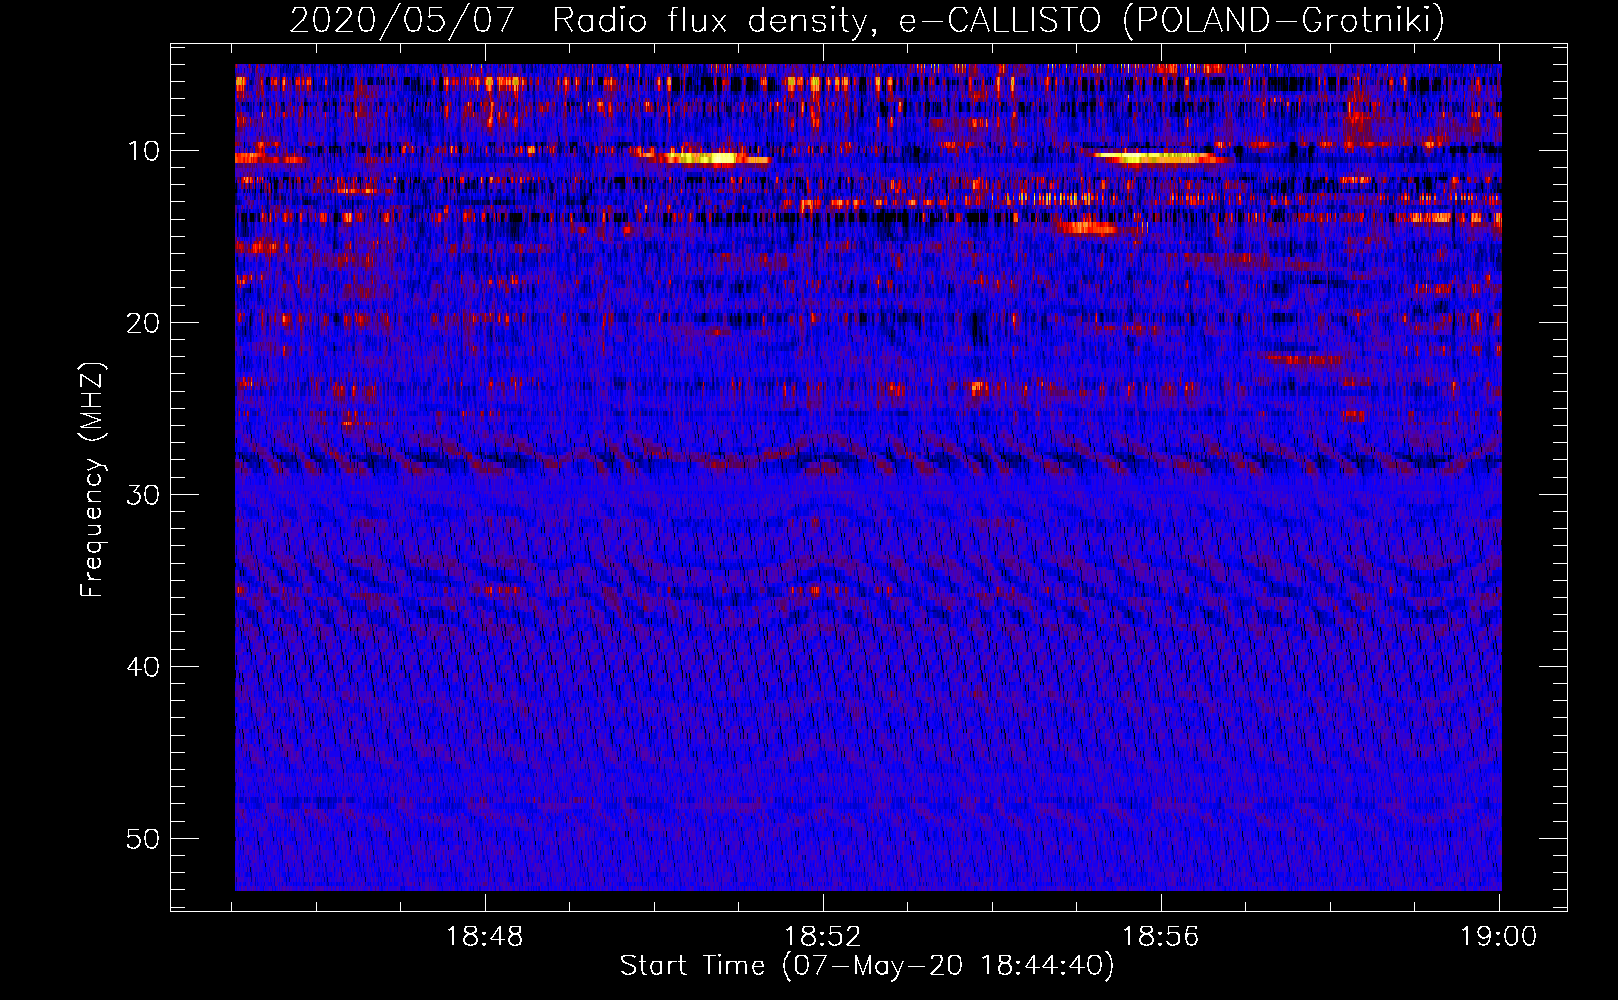Click the 50 MHz frequency tick label
This screenshot has height=1000, width=1618.
click(x=144, y=839)
